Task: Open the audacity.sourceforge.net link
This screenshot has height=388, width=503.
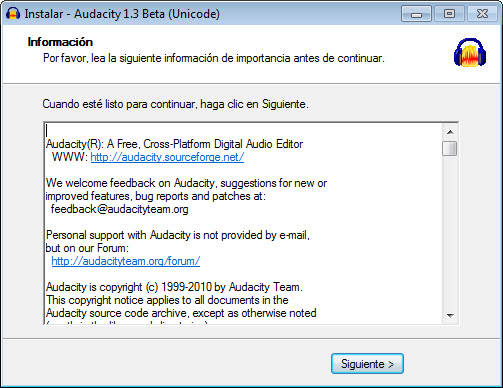Action: [x=167, y=157]
